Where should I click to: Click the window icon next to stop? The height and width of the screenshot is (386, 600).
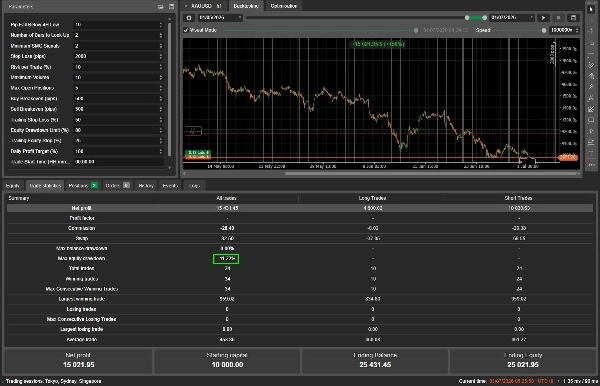coord(573,18)
